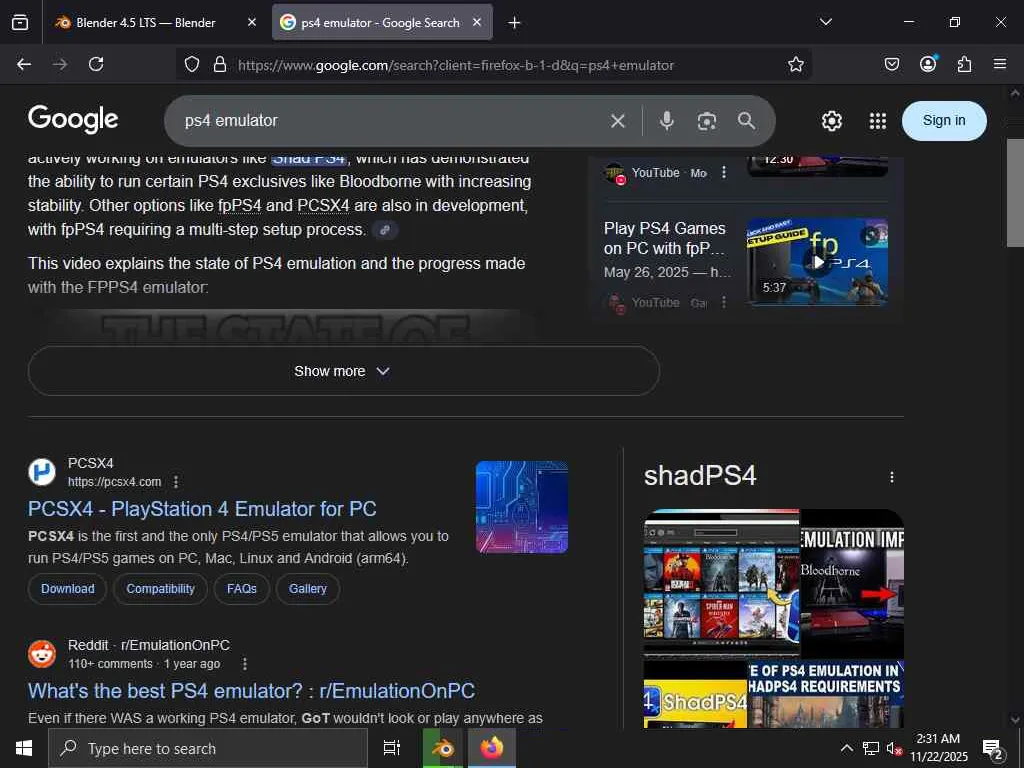
Task: Click the Sign in button
Action: click(944, 121)
